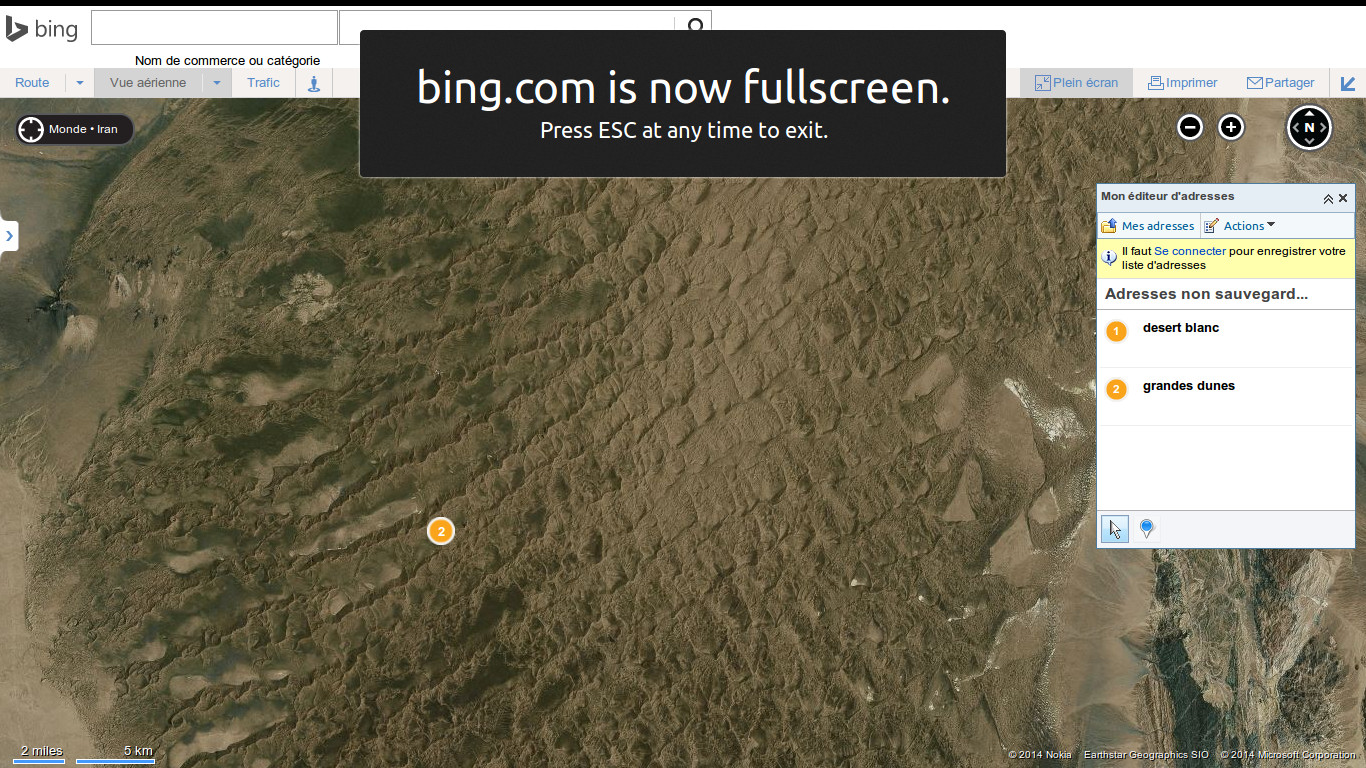Click the zoom out minus button
The image size is (1366, 768).
point(1189,127)
